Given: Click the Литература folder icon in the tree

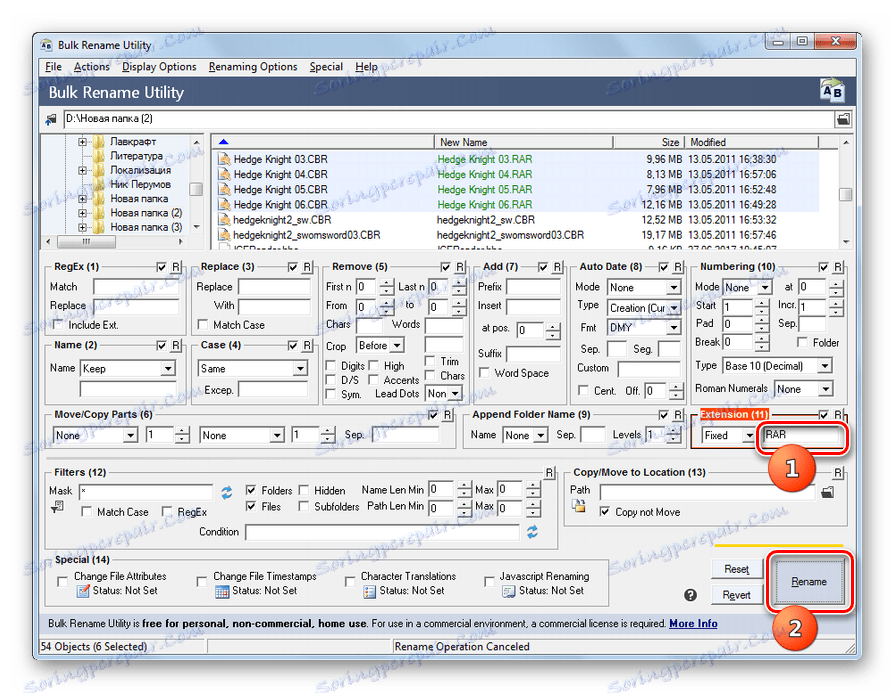Looking at the screenshot, I should click(x=99, y=156).
